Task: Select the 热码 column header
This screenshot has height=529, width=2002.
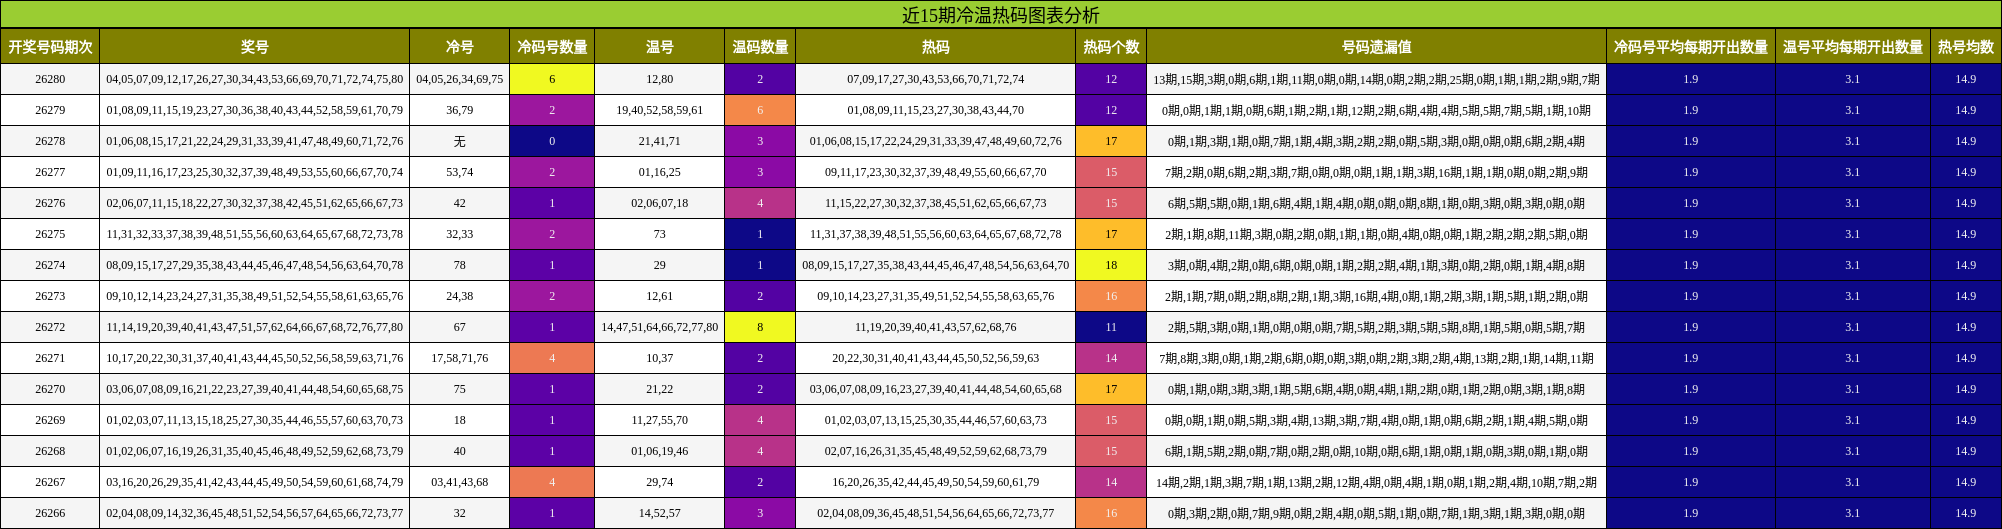Action: pos(936,47)
